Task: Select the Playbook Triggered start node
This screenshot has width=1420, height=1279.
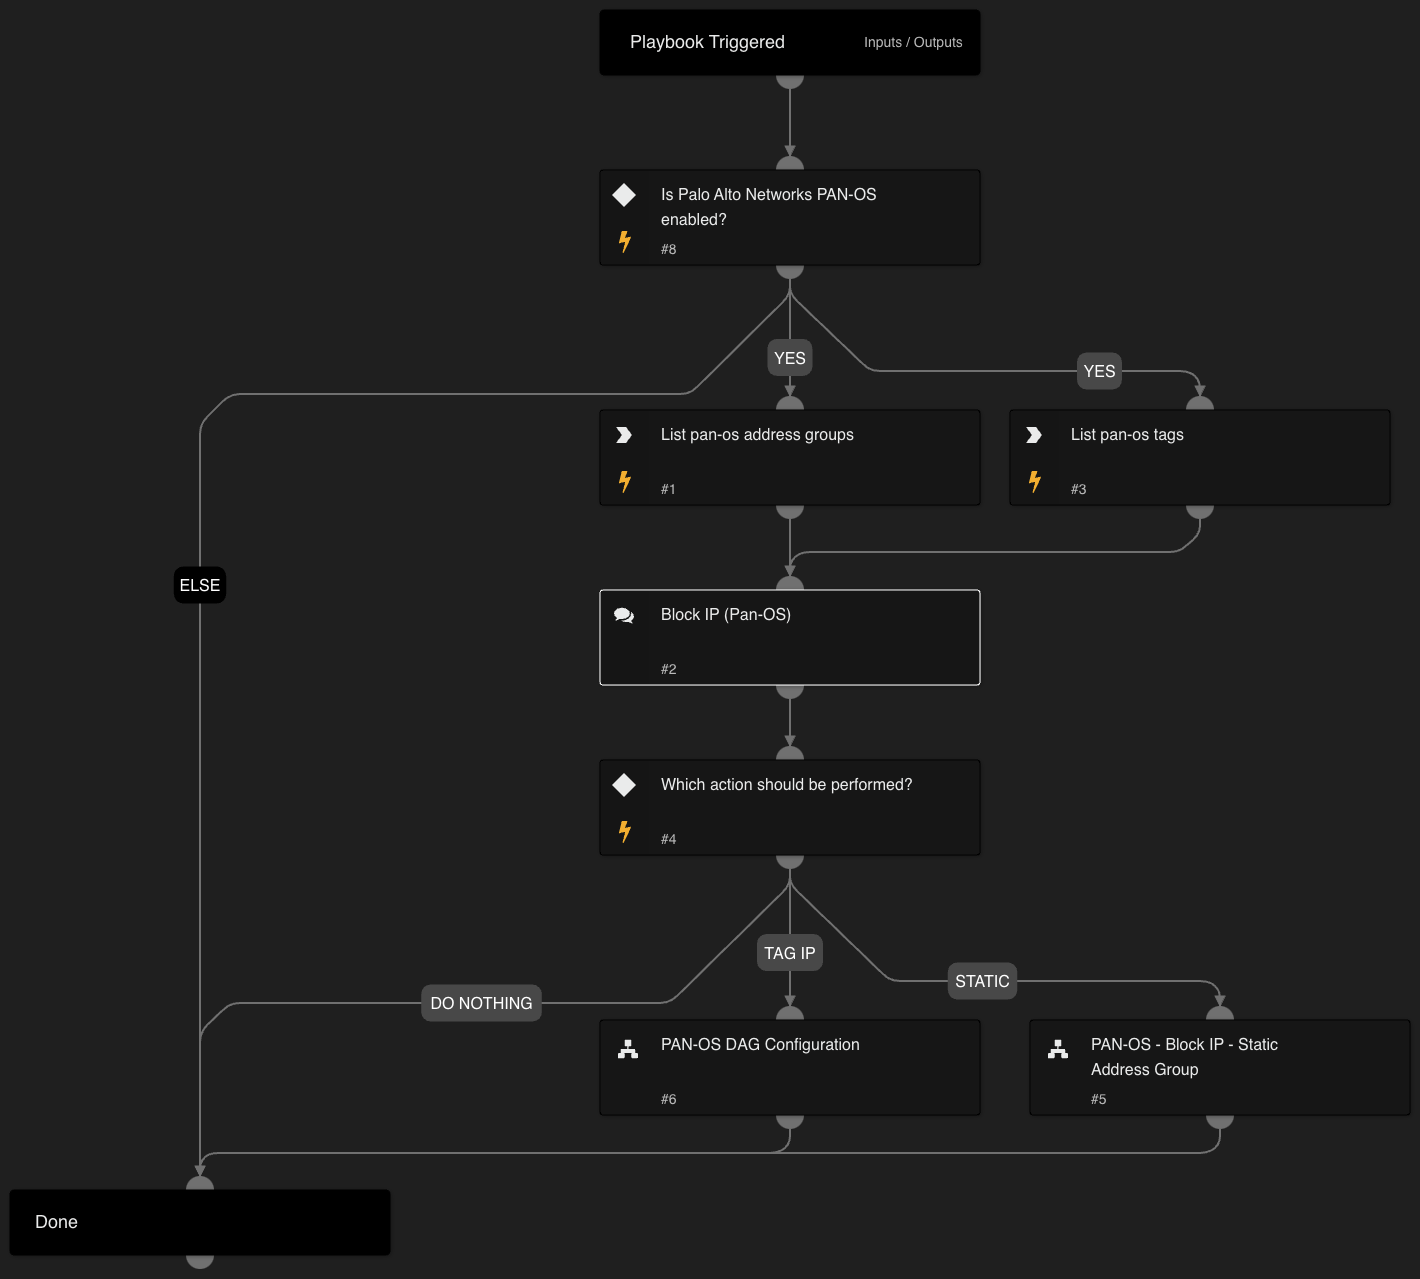Action: point(707,42)
